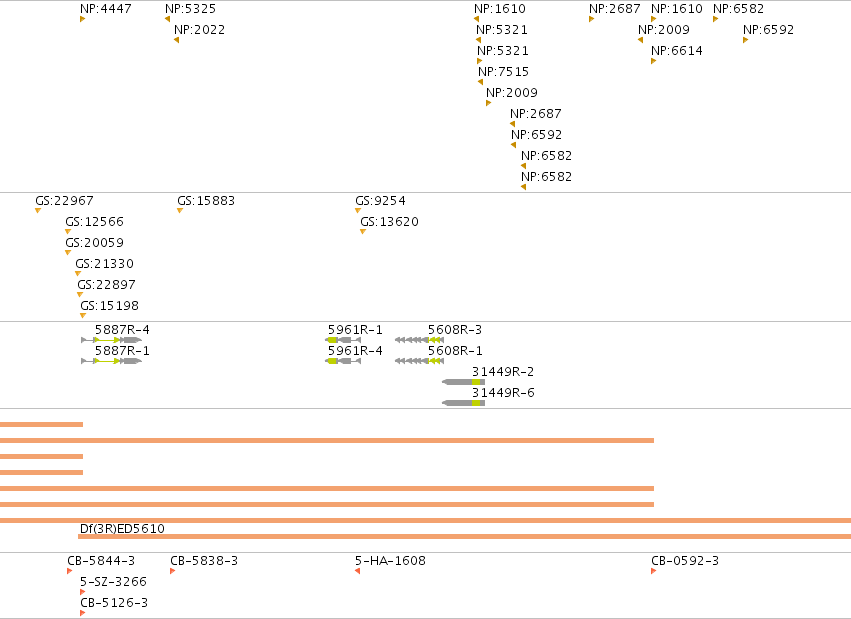Click the CB-5844-3 label
The height and width of the screenshot is (619, 851).
point(101,561)
